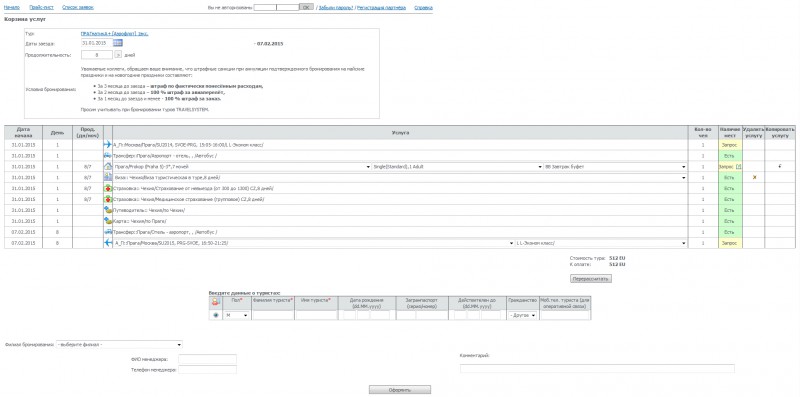
Task: Click the passport number field
Action: tap(432, 316)
